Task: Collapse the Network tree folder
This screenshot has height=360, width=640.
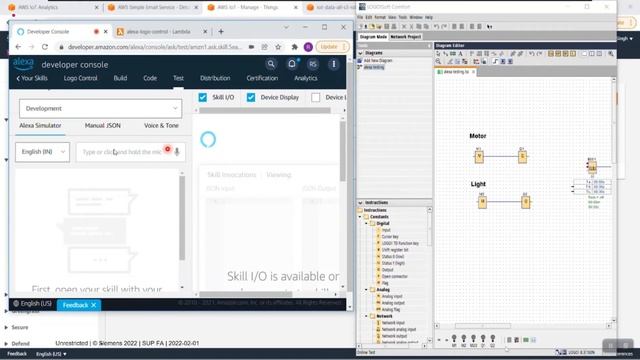Action: tap(367, 316)
